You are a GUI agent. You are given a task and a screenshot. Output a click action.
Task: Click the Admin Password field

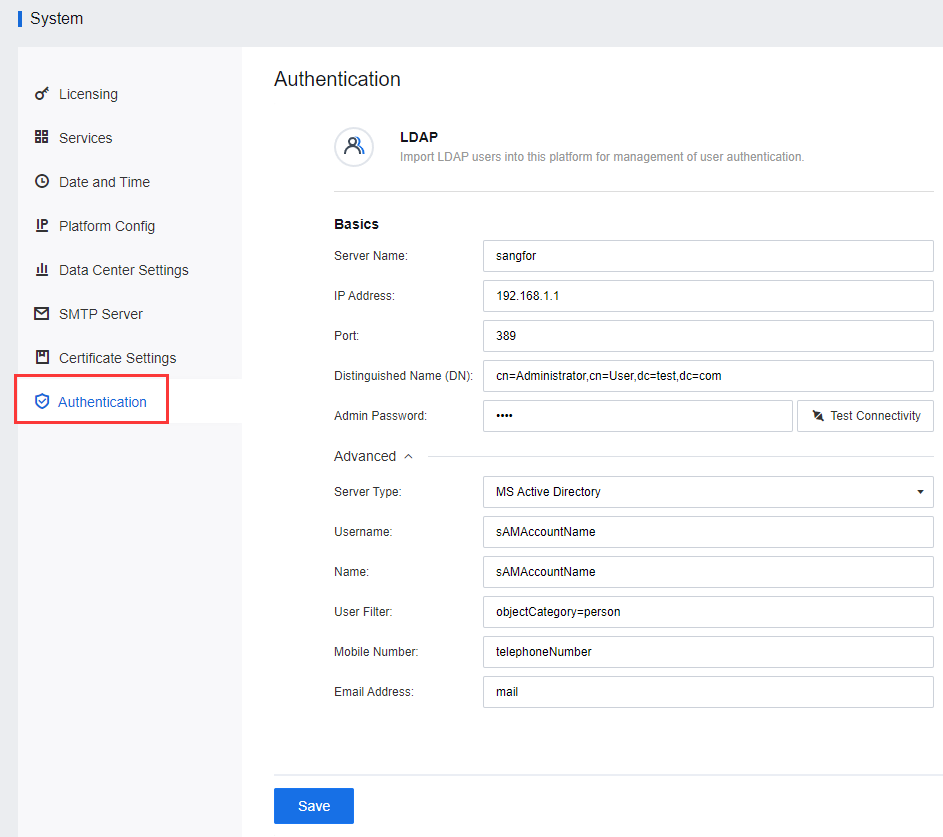click(637, 415)
